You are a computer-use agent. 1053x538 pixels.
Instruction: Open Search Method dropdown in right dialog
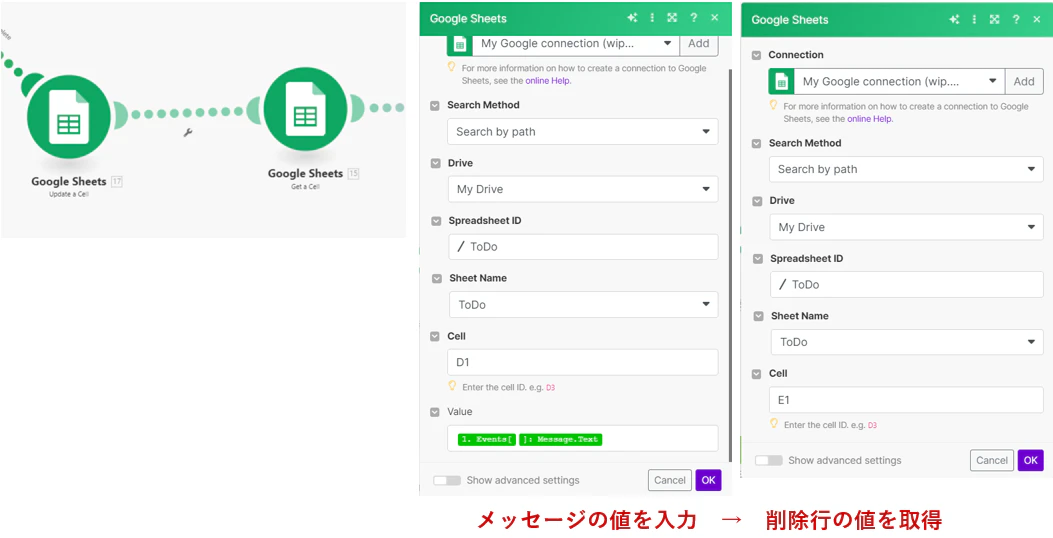coord(907,169)
